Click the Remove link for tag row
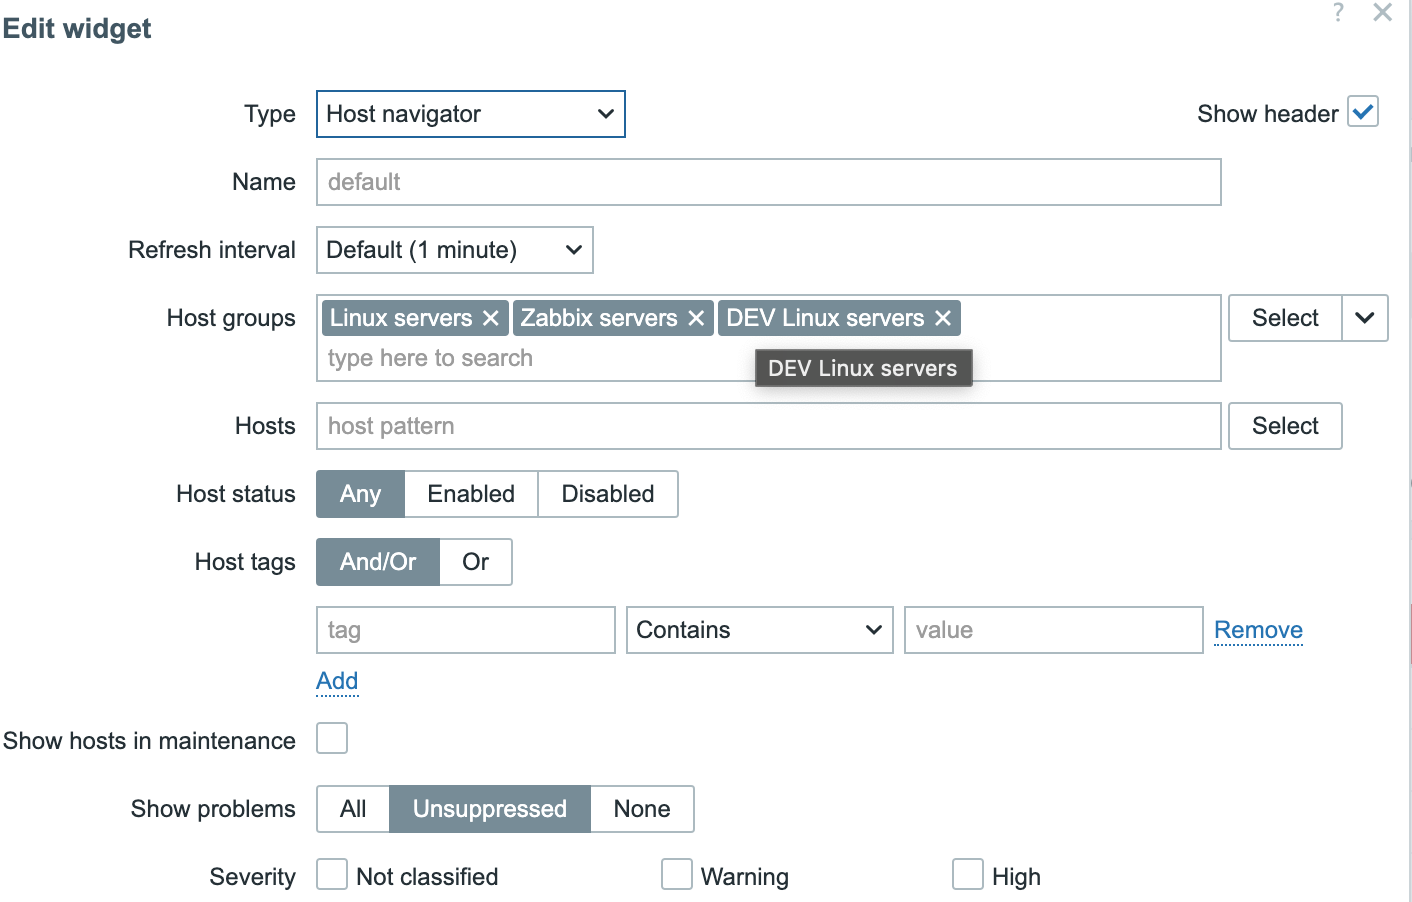The height and width of the screenshot is (902, 1412). [x=1258, y=630]
